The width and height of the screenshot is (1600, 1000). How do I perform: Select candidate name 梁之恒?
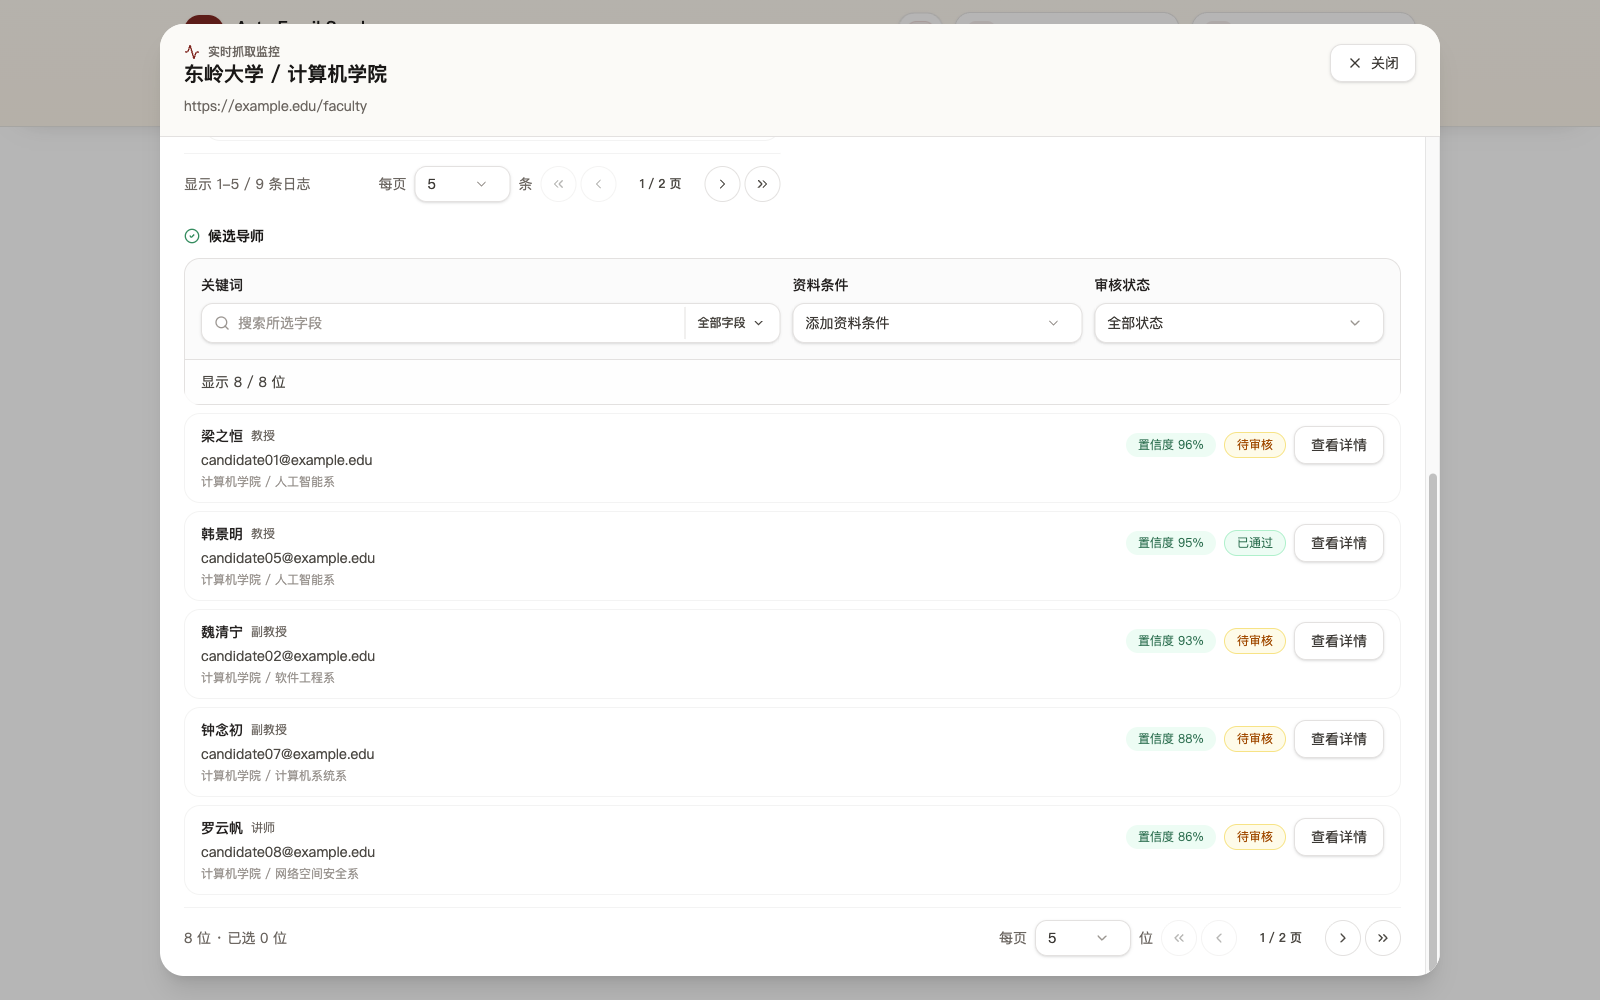(222, 436)
